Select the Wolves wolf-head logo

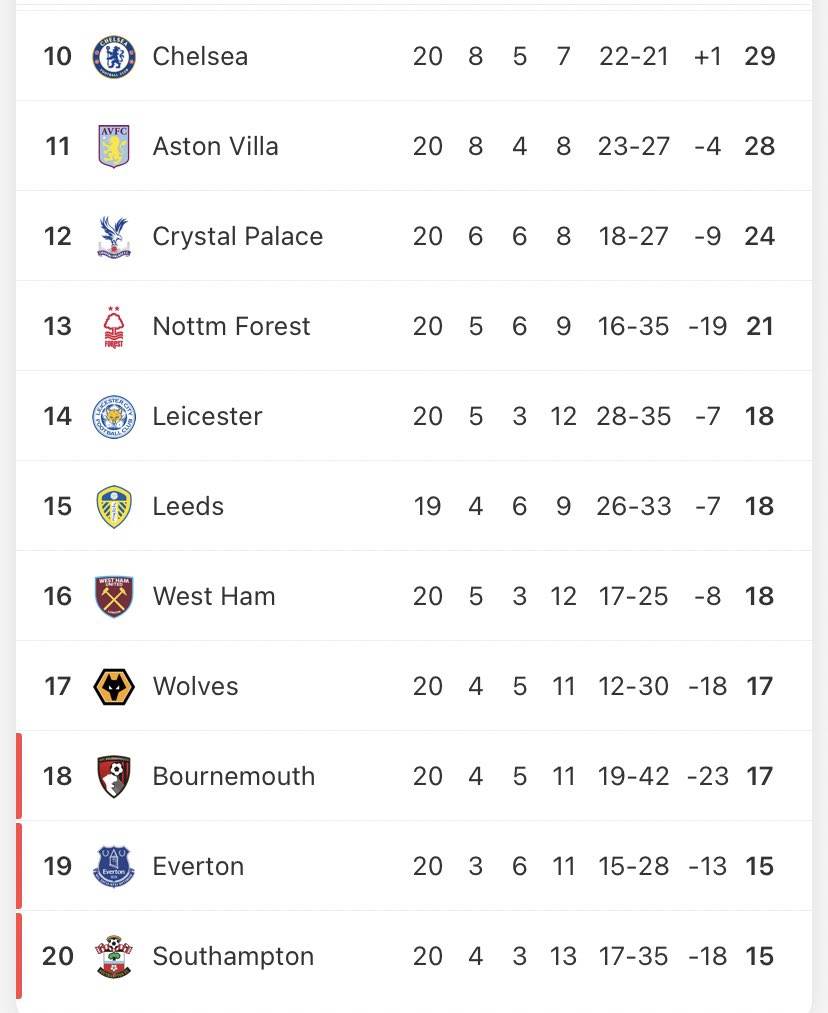tap(113, 687)
